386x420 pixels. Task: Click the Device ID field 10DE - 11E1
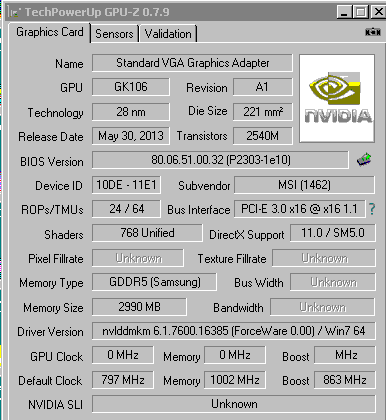(x=126, y=185)
